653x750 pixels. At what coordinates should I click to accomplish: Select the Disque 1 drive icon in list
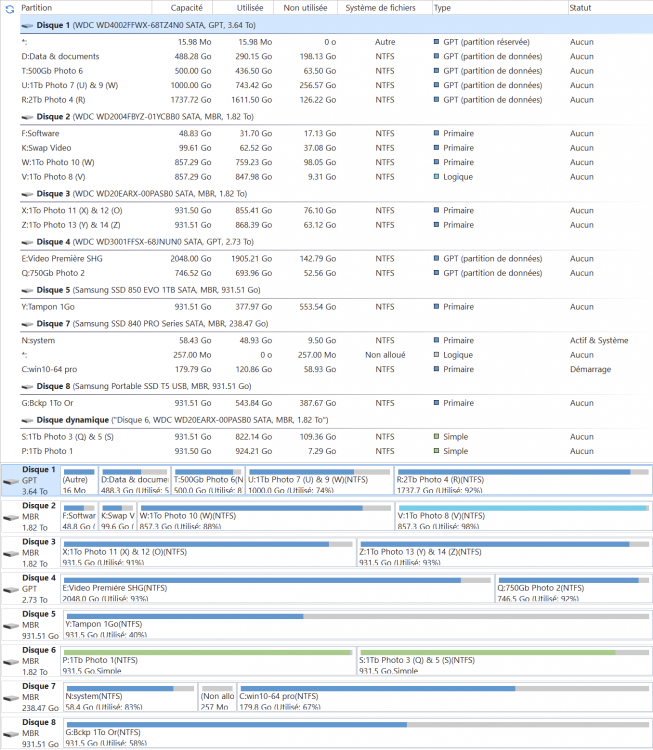[27, 25]
